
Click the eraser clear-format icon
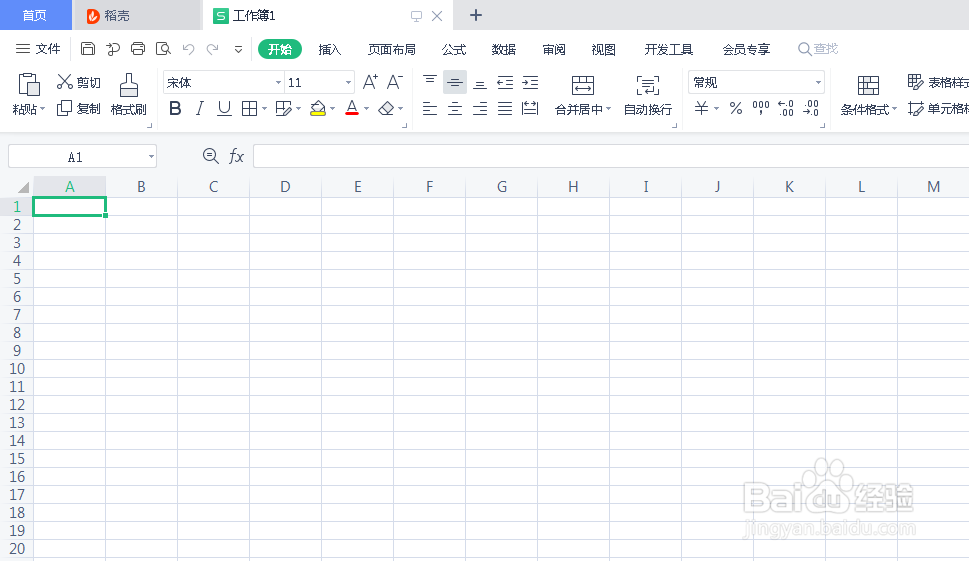point(386,109)
